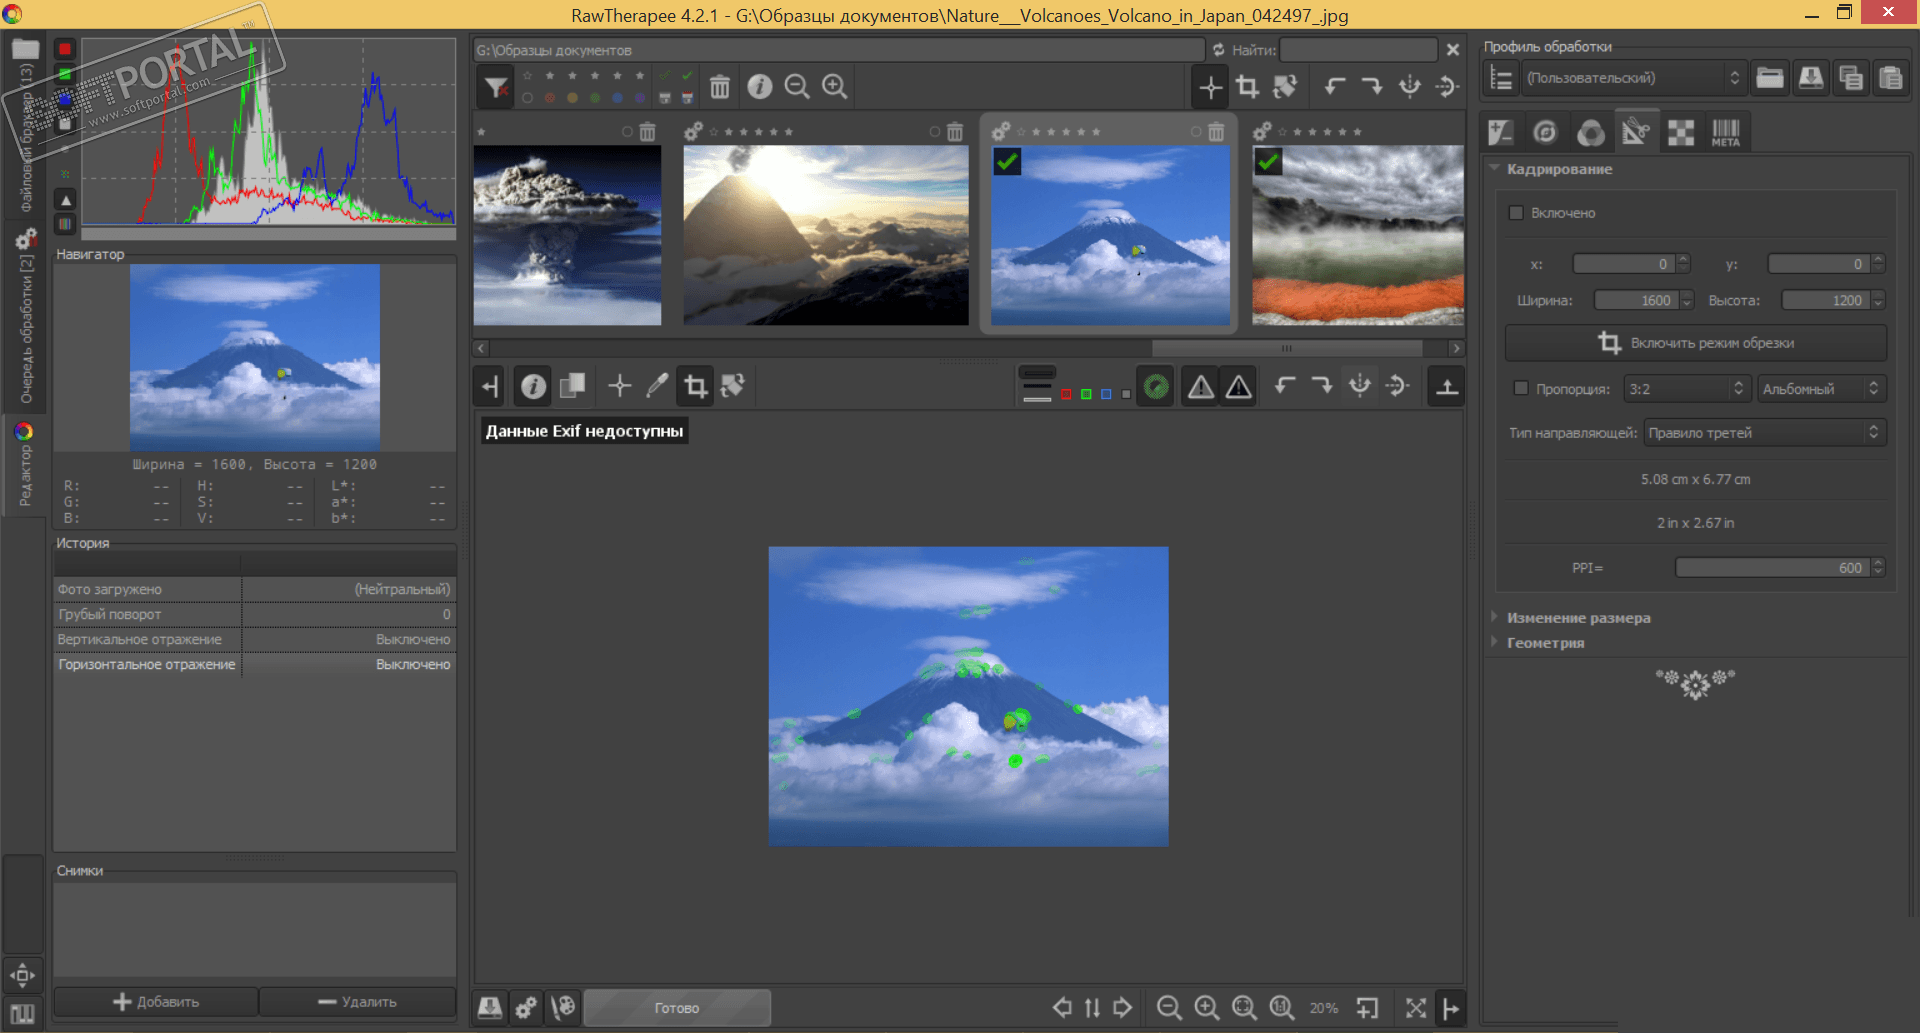Zoom in thumbnails in the file browser
The height and width of the screenshot is (1033, 1920).
pyautogui.click(x=835, y=87)
